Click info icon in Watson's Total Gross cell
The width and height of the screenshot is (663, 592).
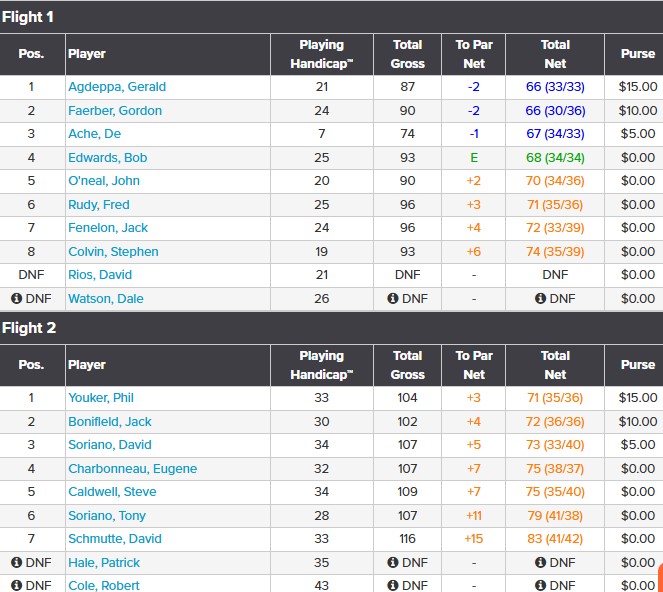coord(393,298)
